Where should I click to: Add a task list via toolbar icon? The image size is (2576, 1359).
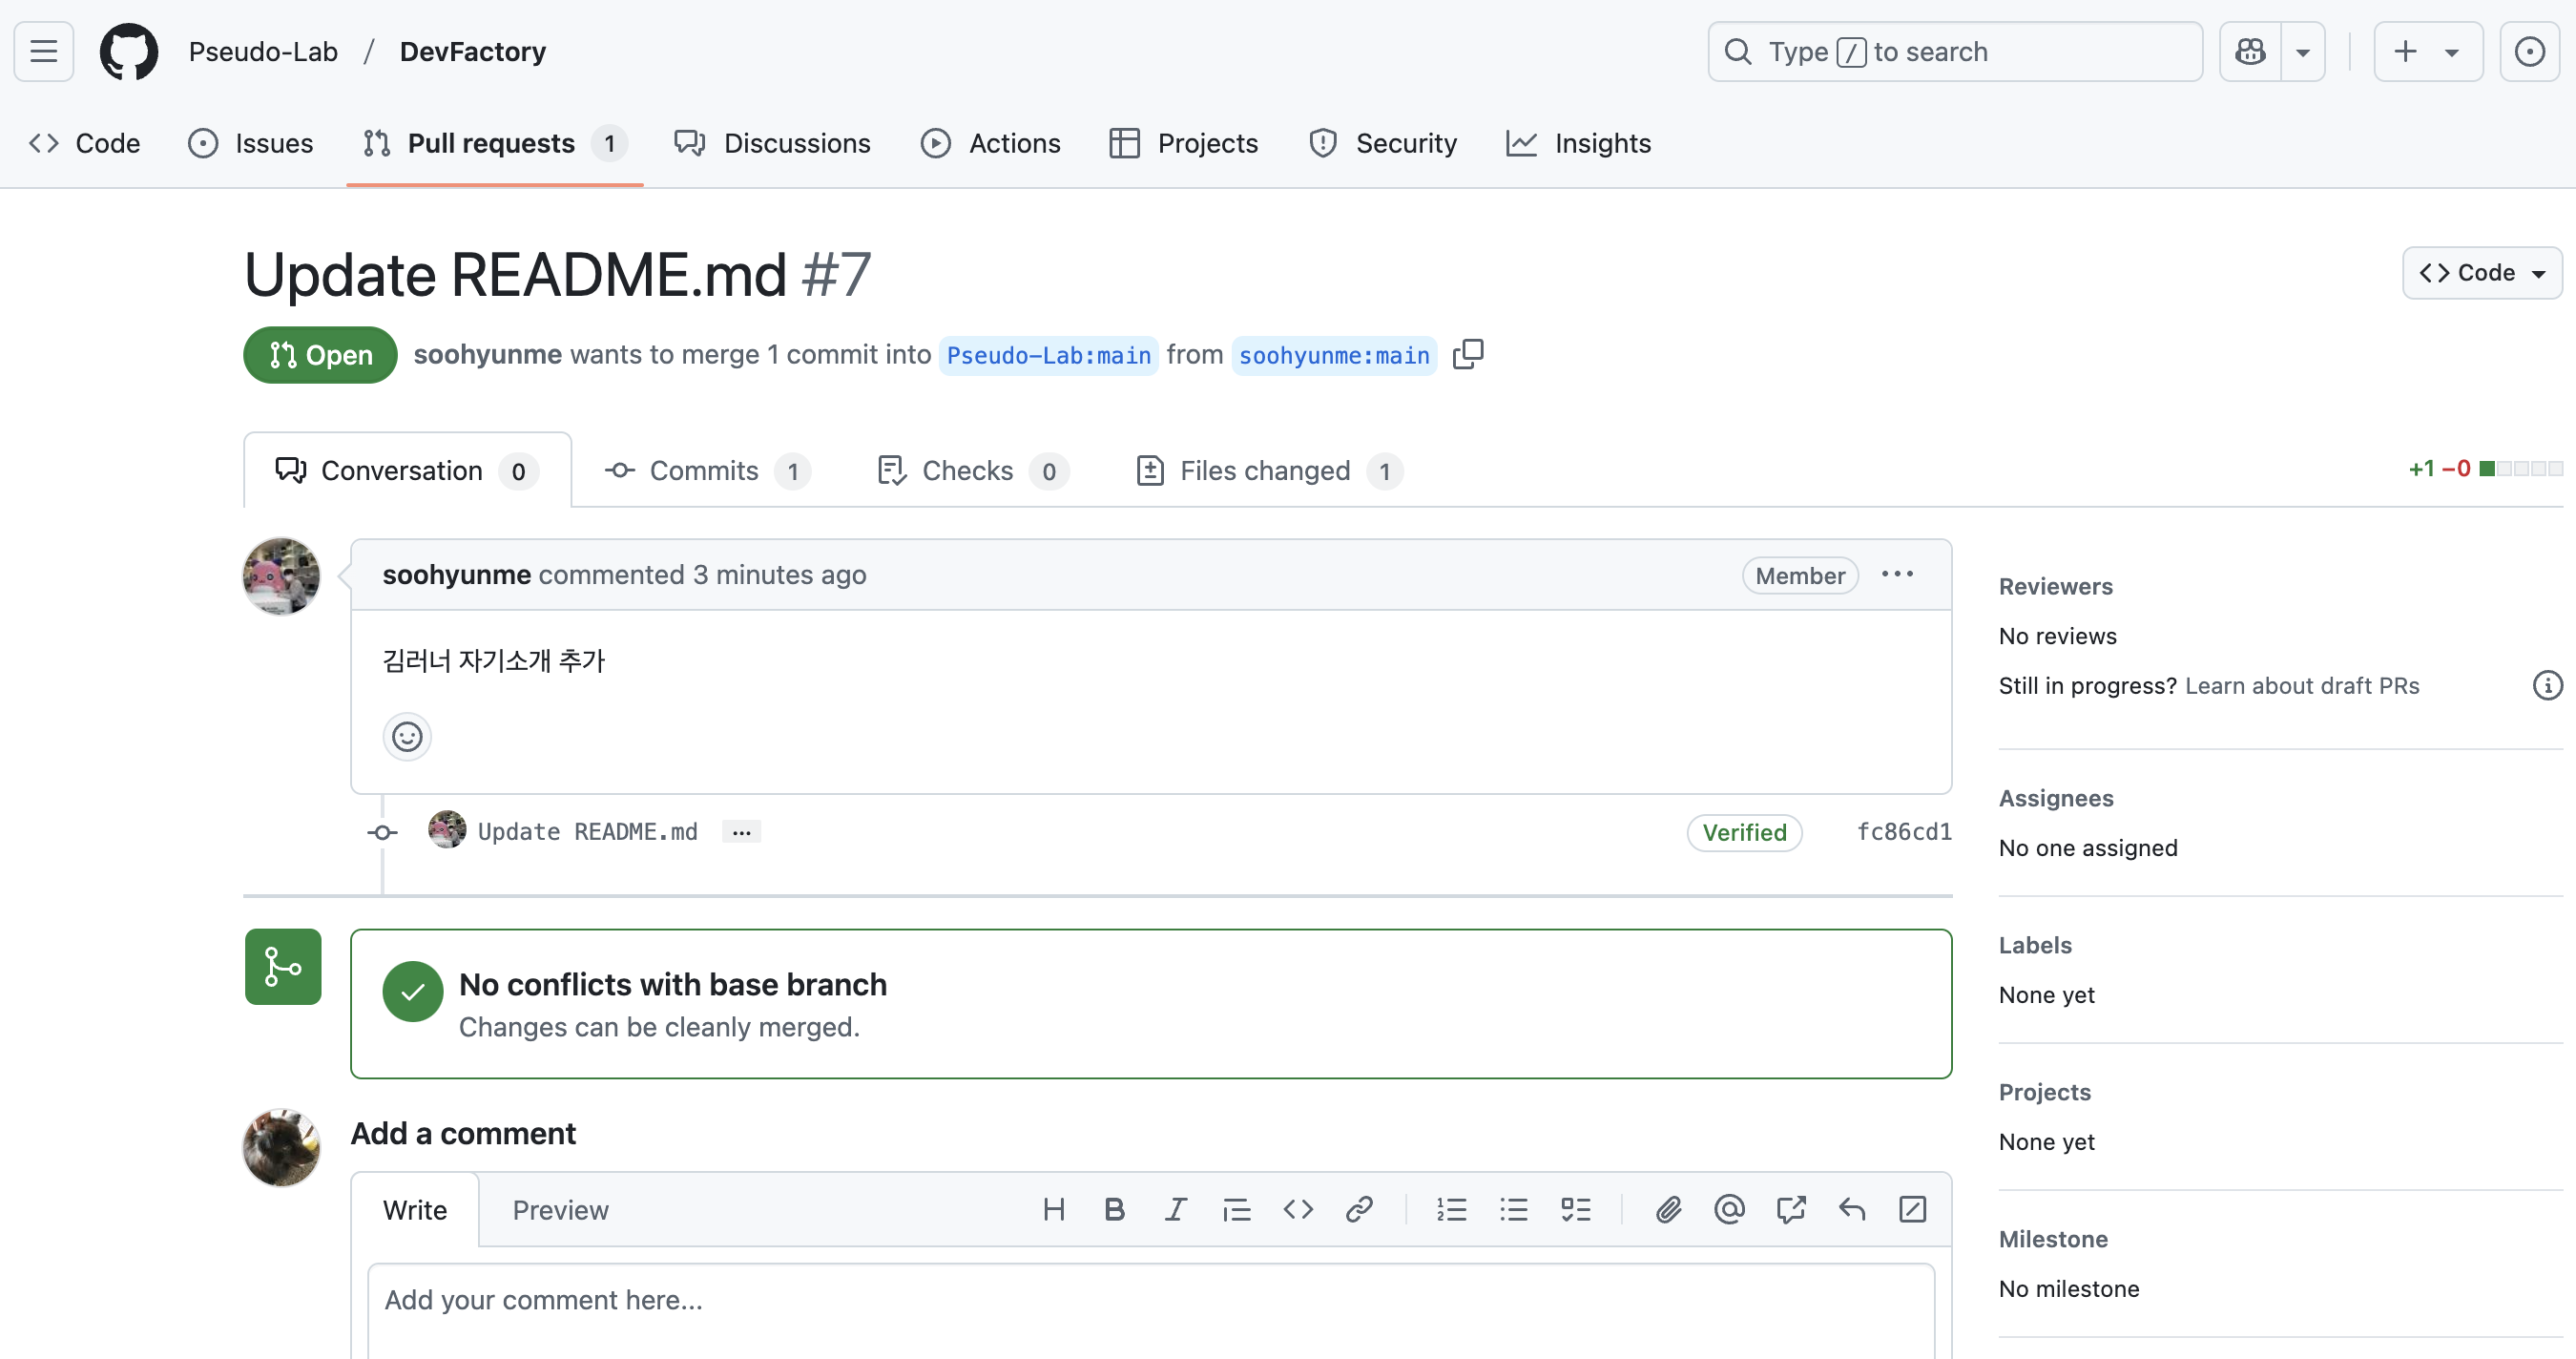pyautogui.click(x=1575, y=1210)
